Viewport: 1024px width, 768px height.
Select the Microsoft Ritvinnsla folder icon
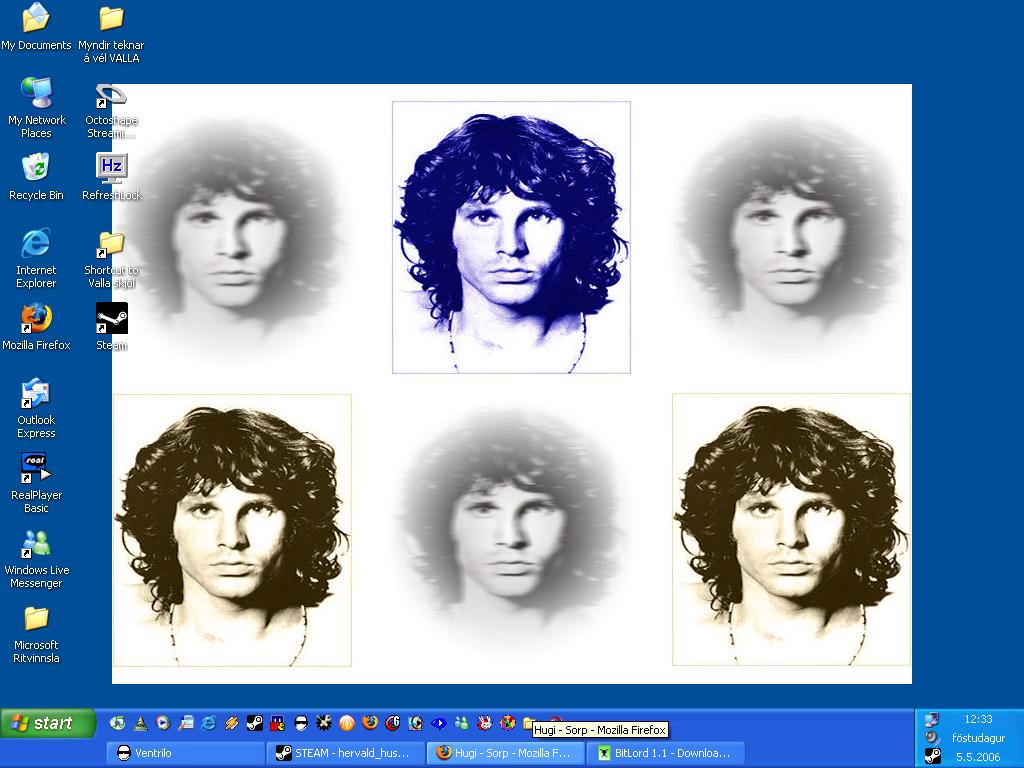click(36, 633)
